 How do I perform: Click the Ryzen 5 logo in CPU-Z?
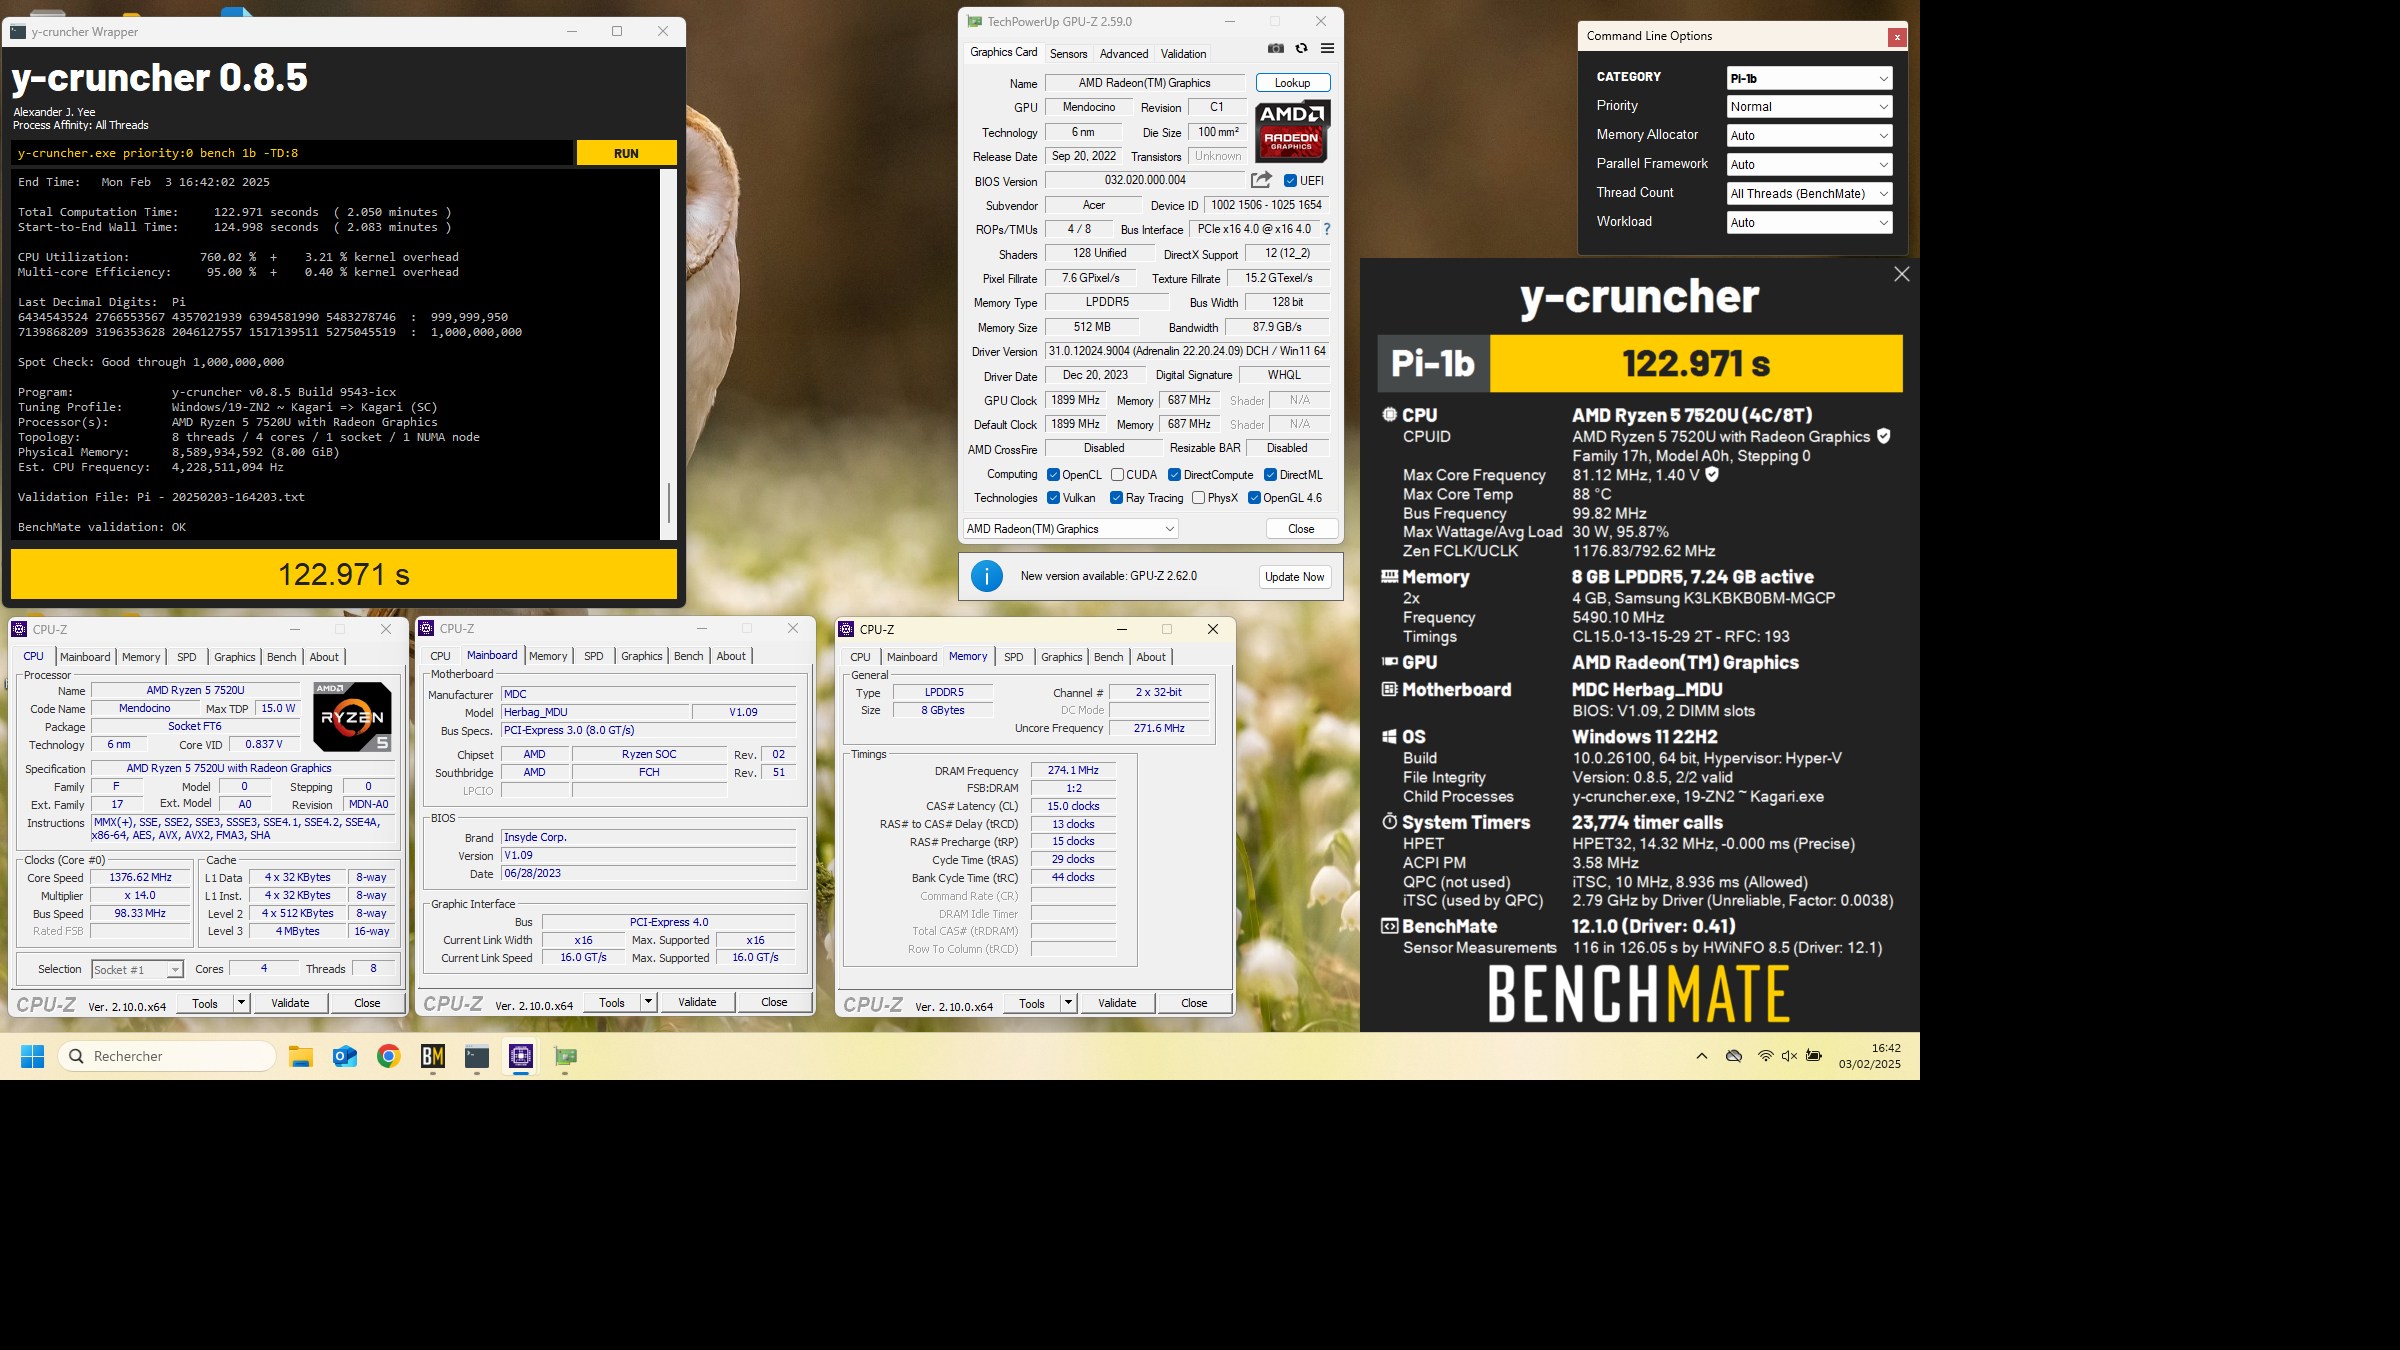point(352,716)
